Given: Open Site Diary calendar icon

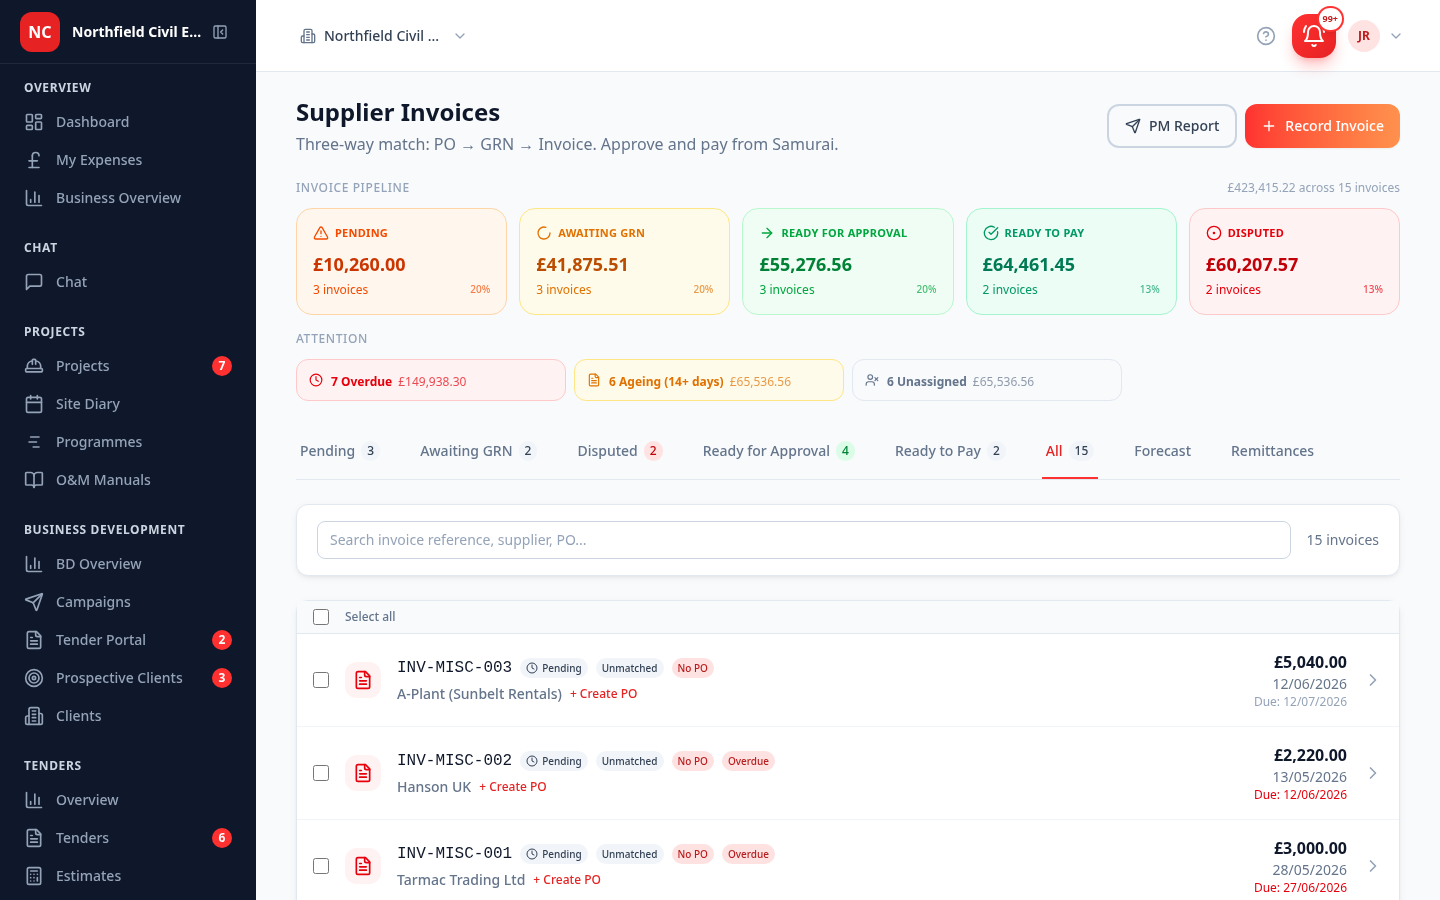Looking at the screenshot, I should [34, 404].
